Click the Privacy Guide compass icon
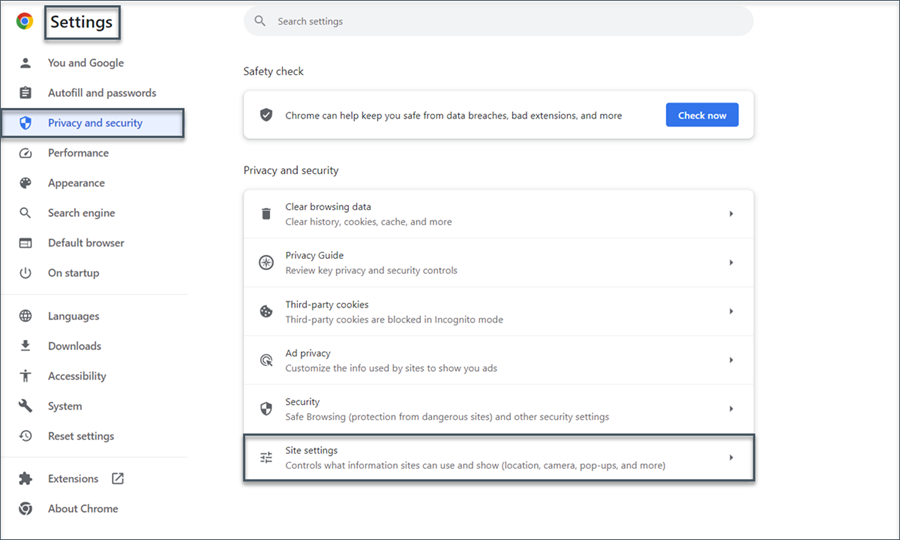Image resolution: width=900 pixels, height=540 pixels. [x=266, y=262]
